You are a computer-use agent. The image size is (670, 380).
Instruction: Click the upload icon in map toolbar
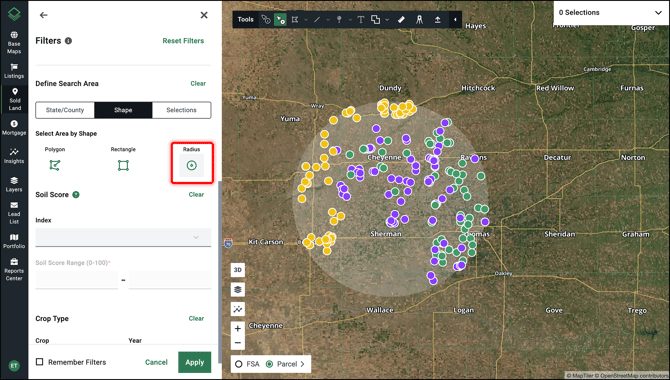pos(438,20)
